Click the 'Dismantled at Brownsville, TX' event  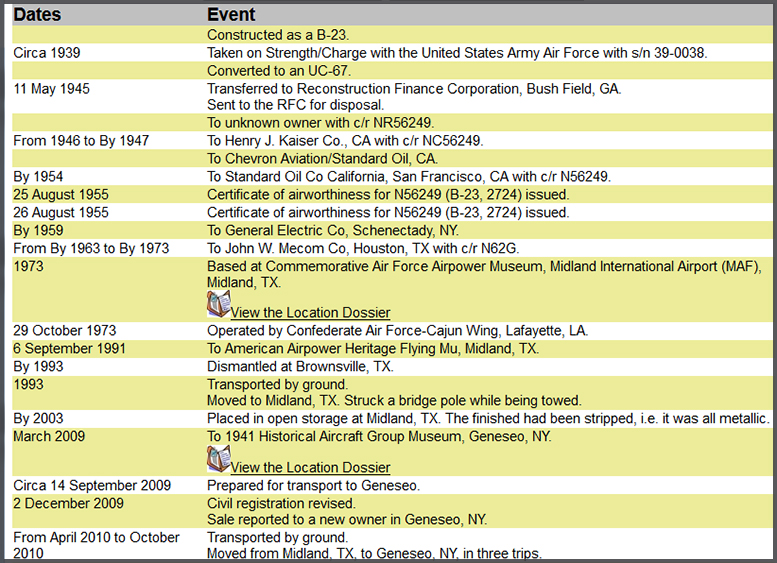pos(300,366)
